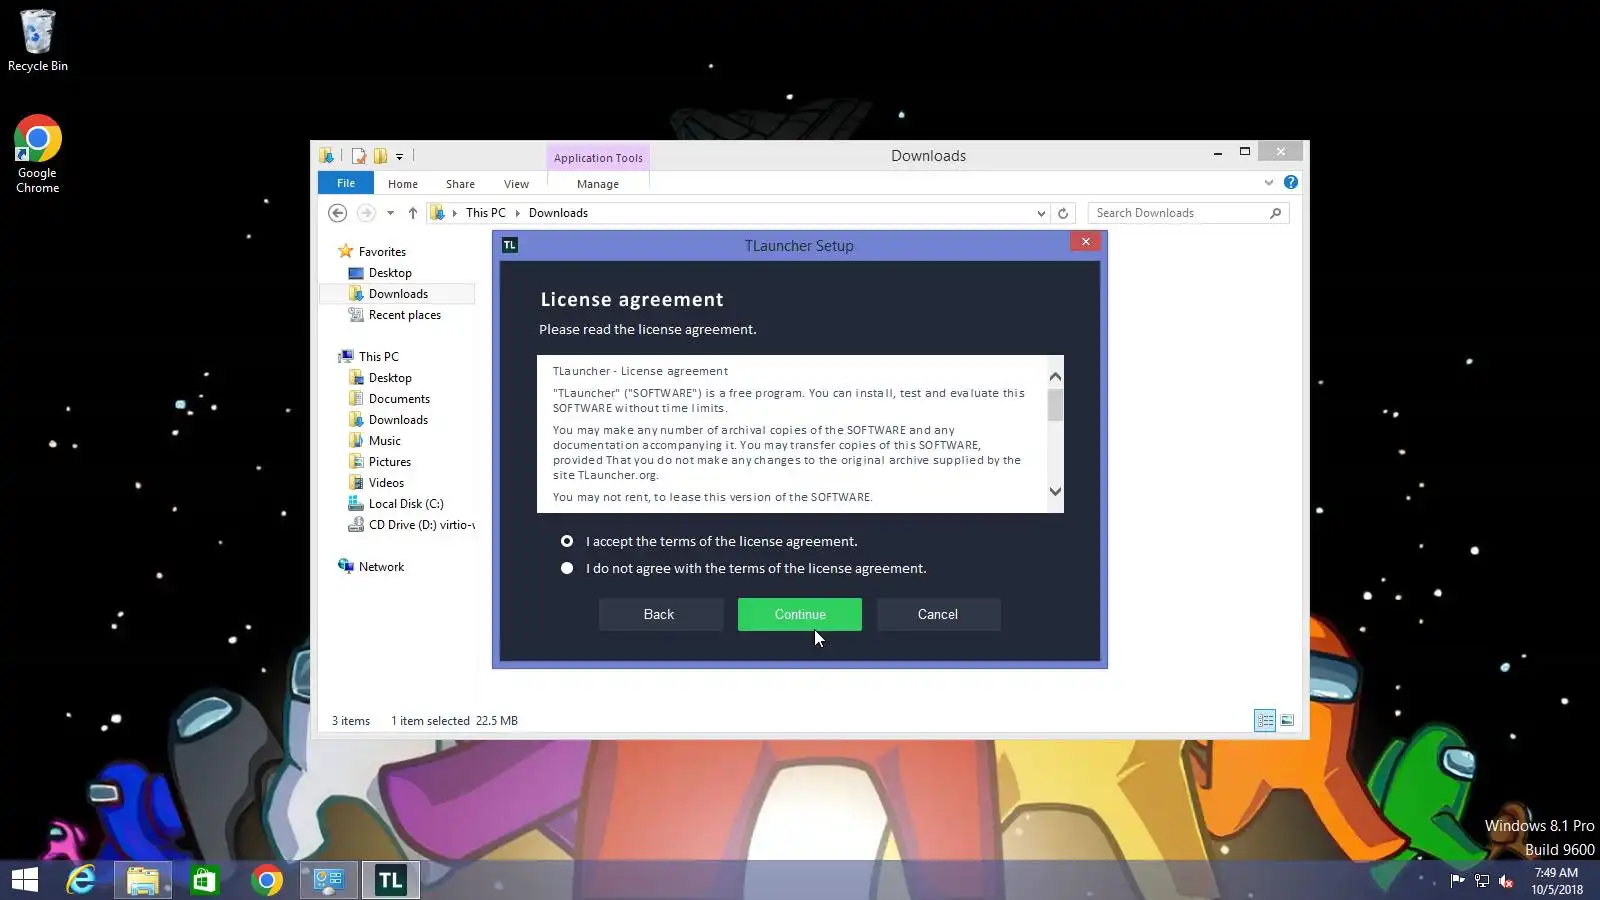Screen dimensions: 1600x900
Task: Switch to Large icons view icon
Action: coord(1287,720)
